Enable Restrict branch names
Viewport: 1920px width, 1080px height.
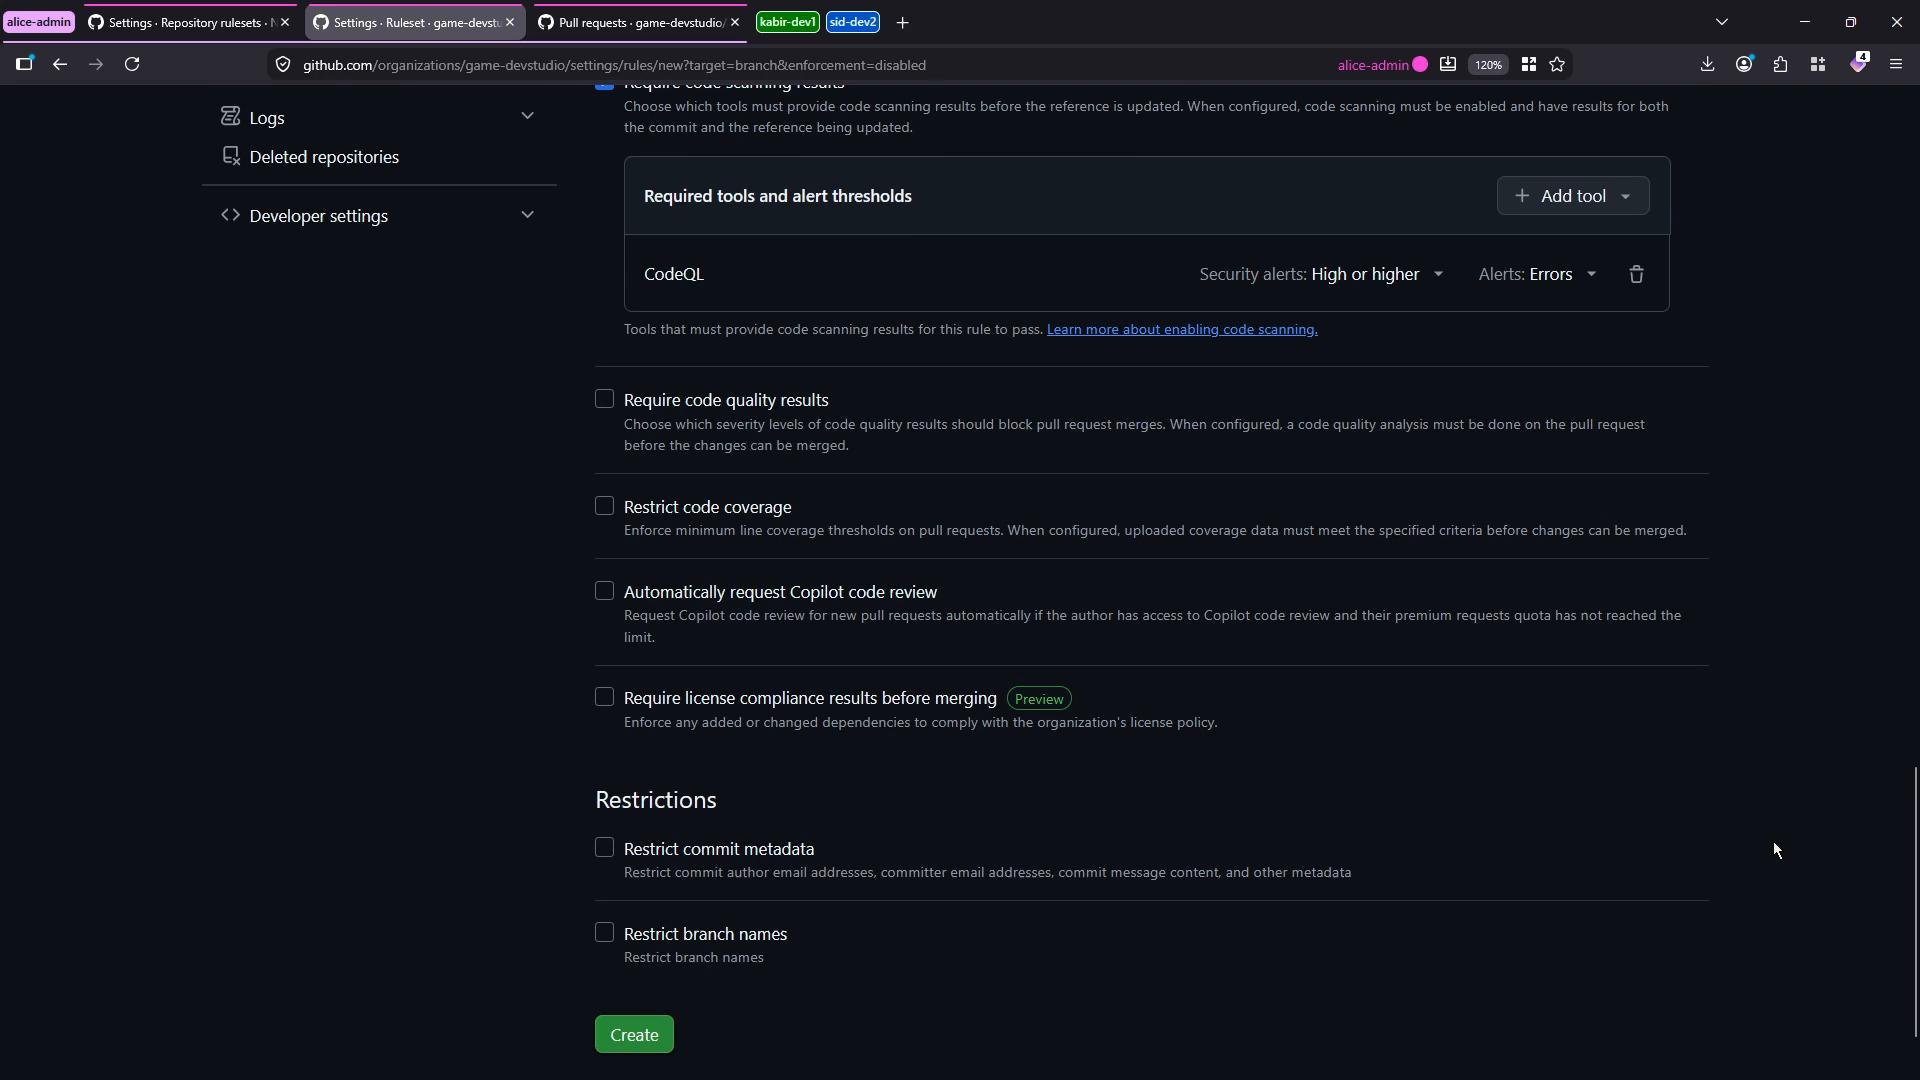pos(604,933)
